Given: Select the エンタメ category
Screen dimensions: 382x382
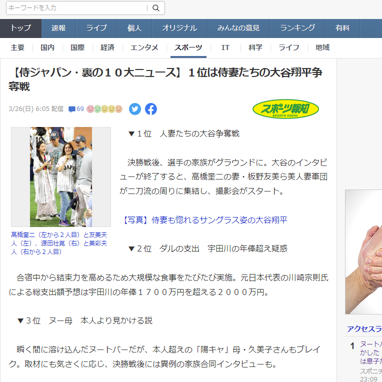Looking at the screenshot, I should (144, 48).
